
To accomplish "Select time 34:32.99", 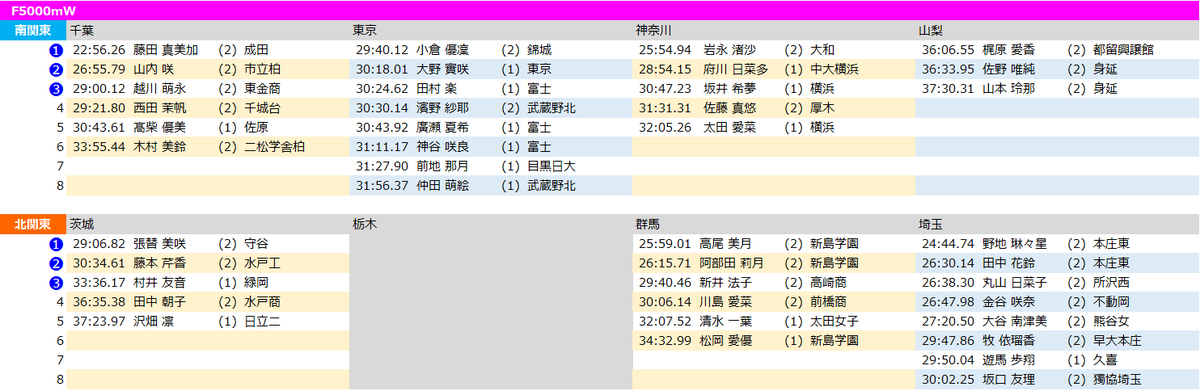I will 666,342.
